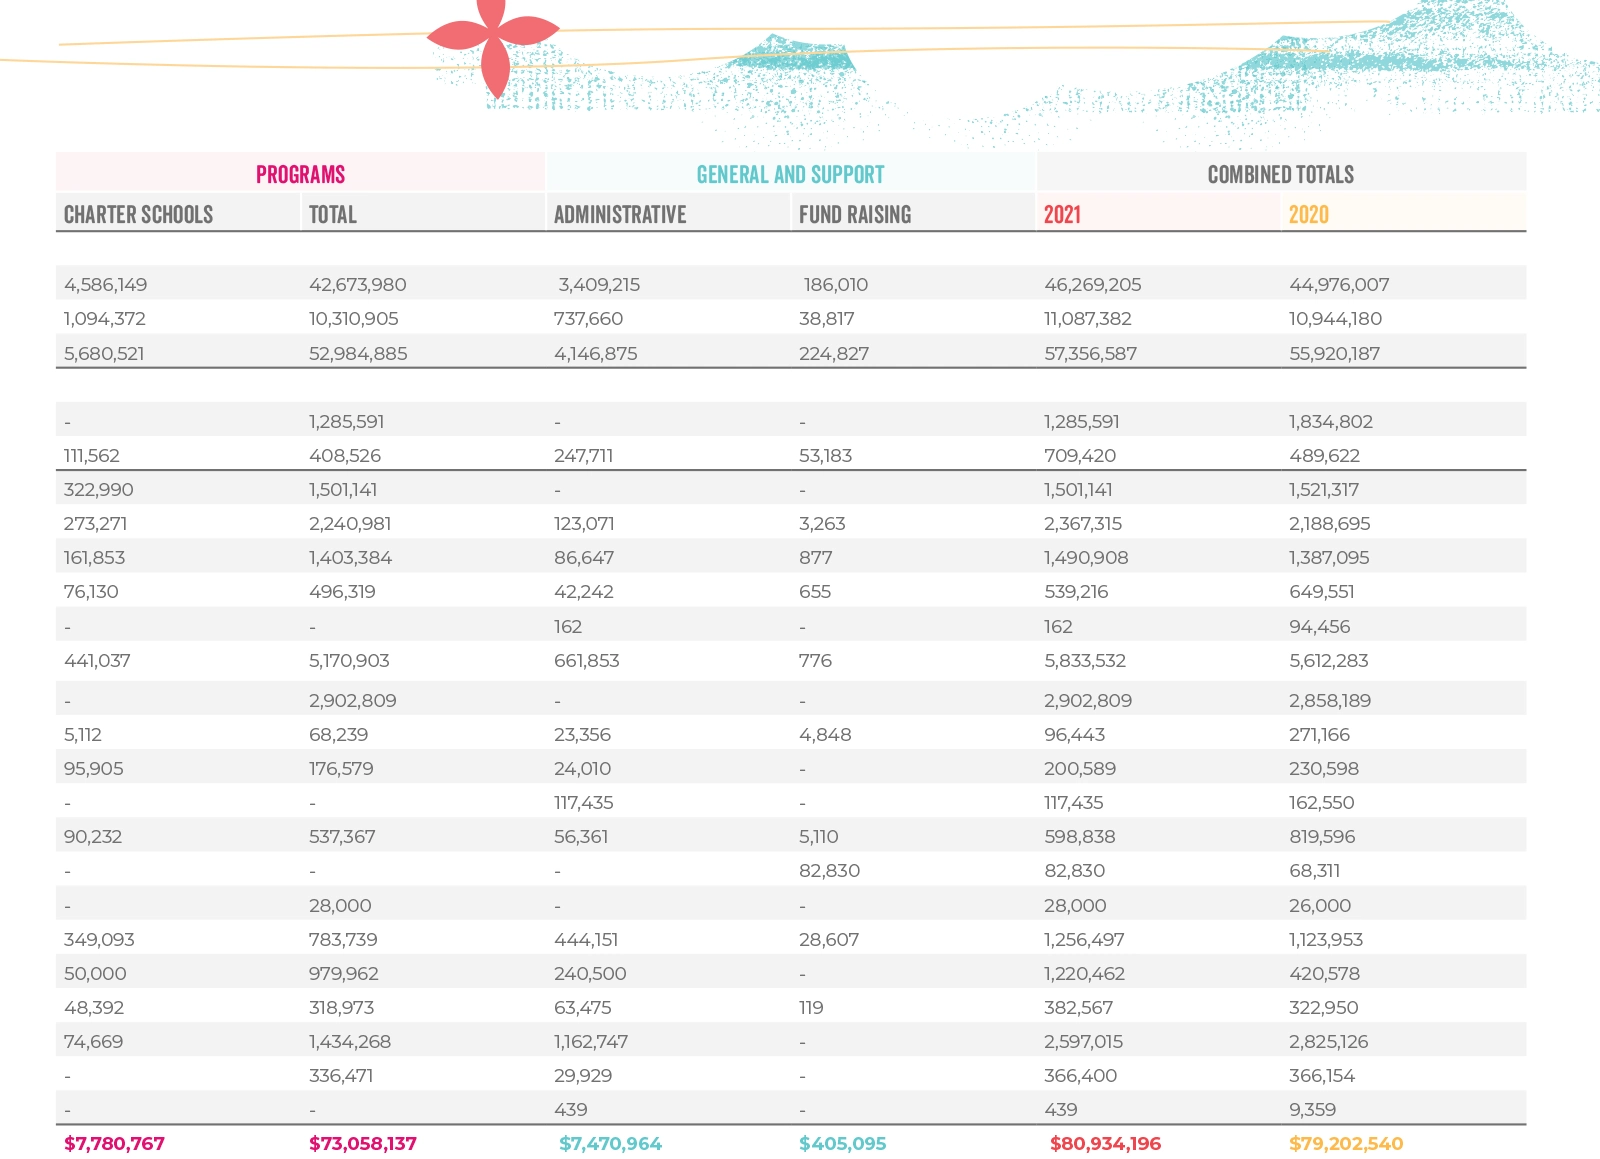Click the 57,356,587 subtotal cell
Screen dimensions: 1600x1159
point(1090,353)
